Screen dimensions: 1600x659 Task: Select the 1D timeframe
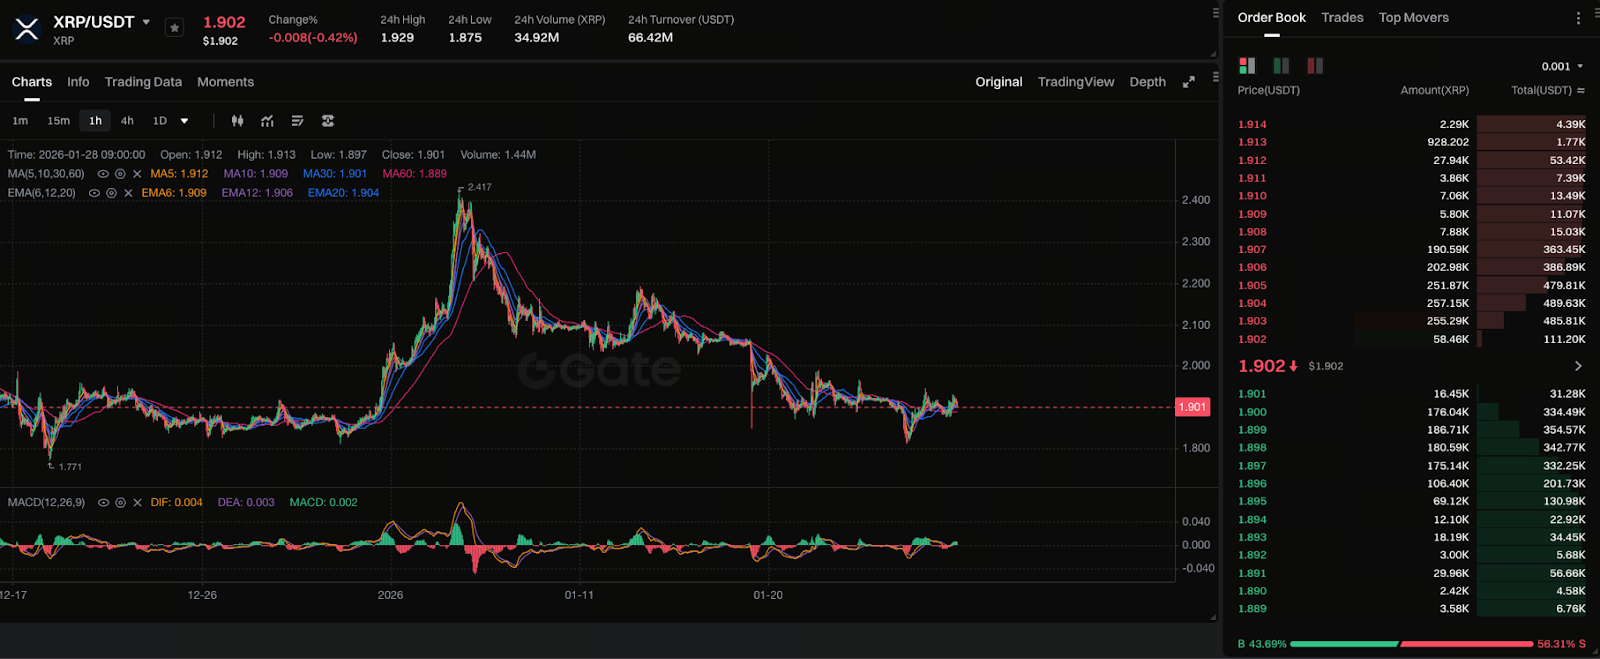(160, 121)
